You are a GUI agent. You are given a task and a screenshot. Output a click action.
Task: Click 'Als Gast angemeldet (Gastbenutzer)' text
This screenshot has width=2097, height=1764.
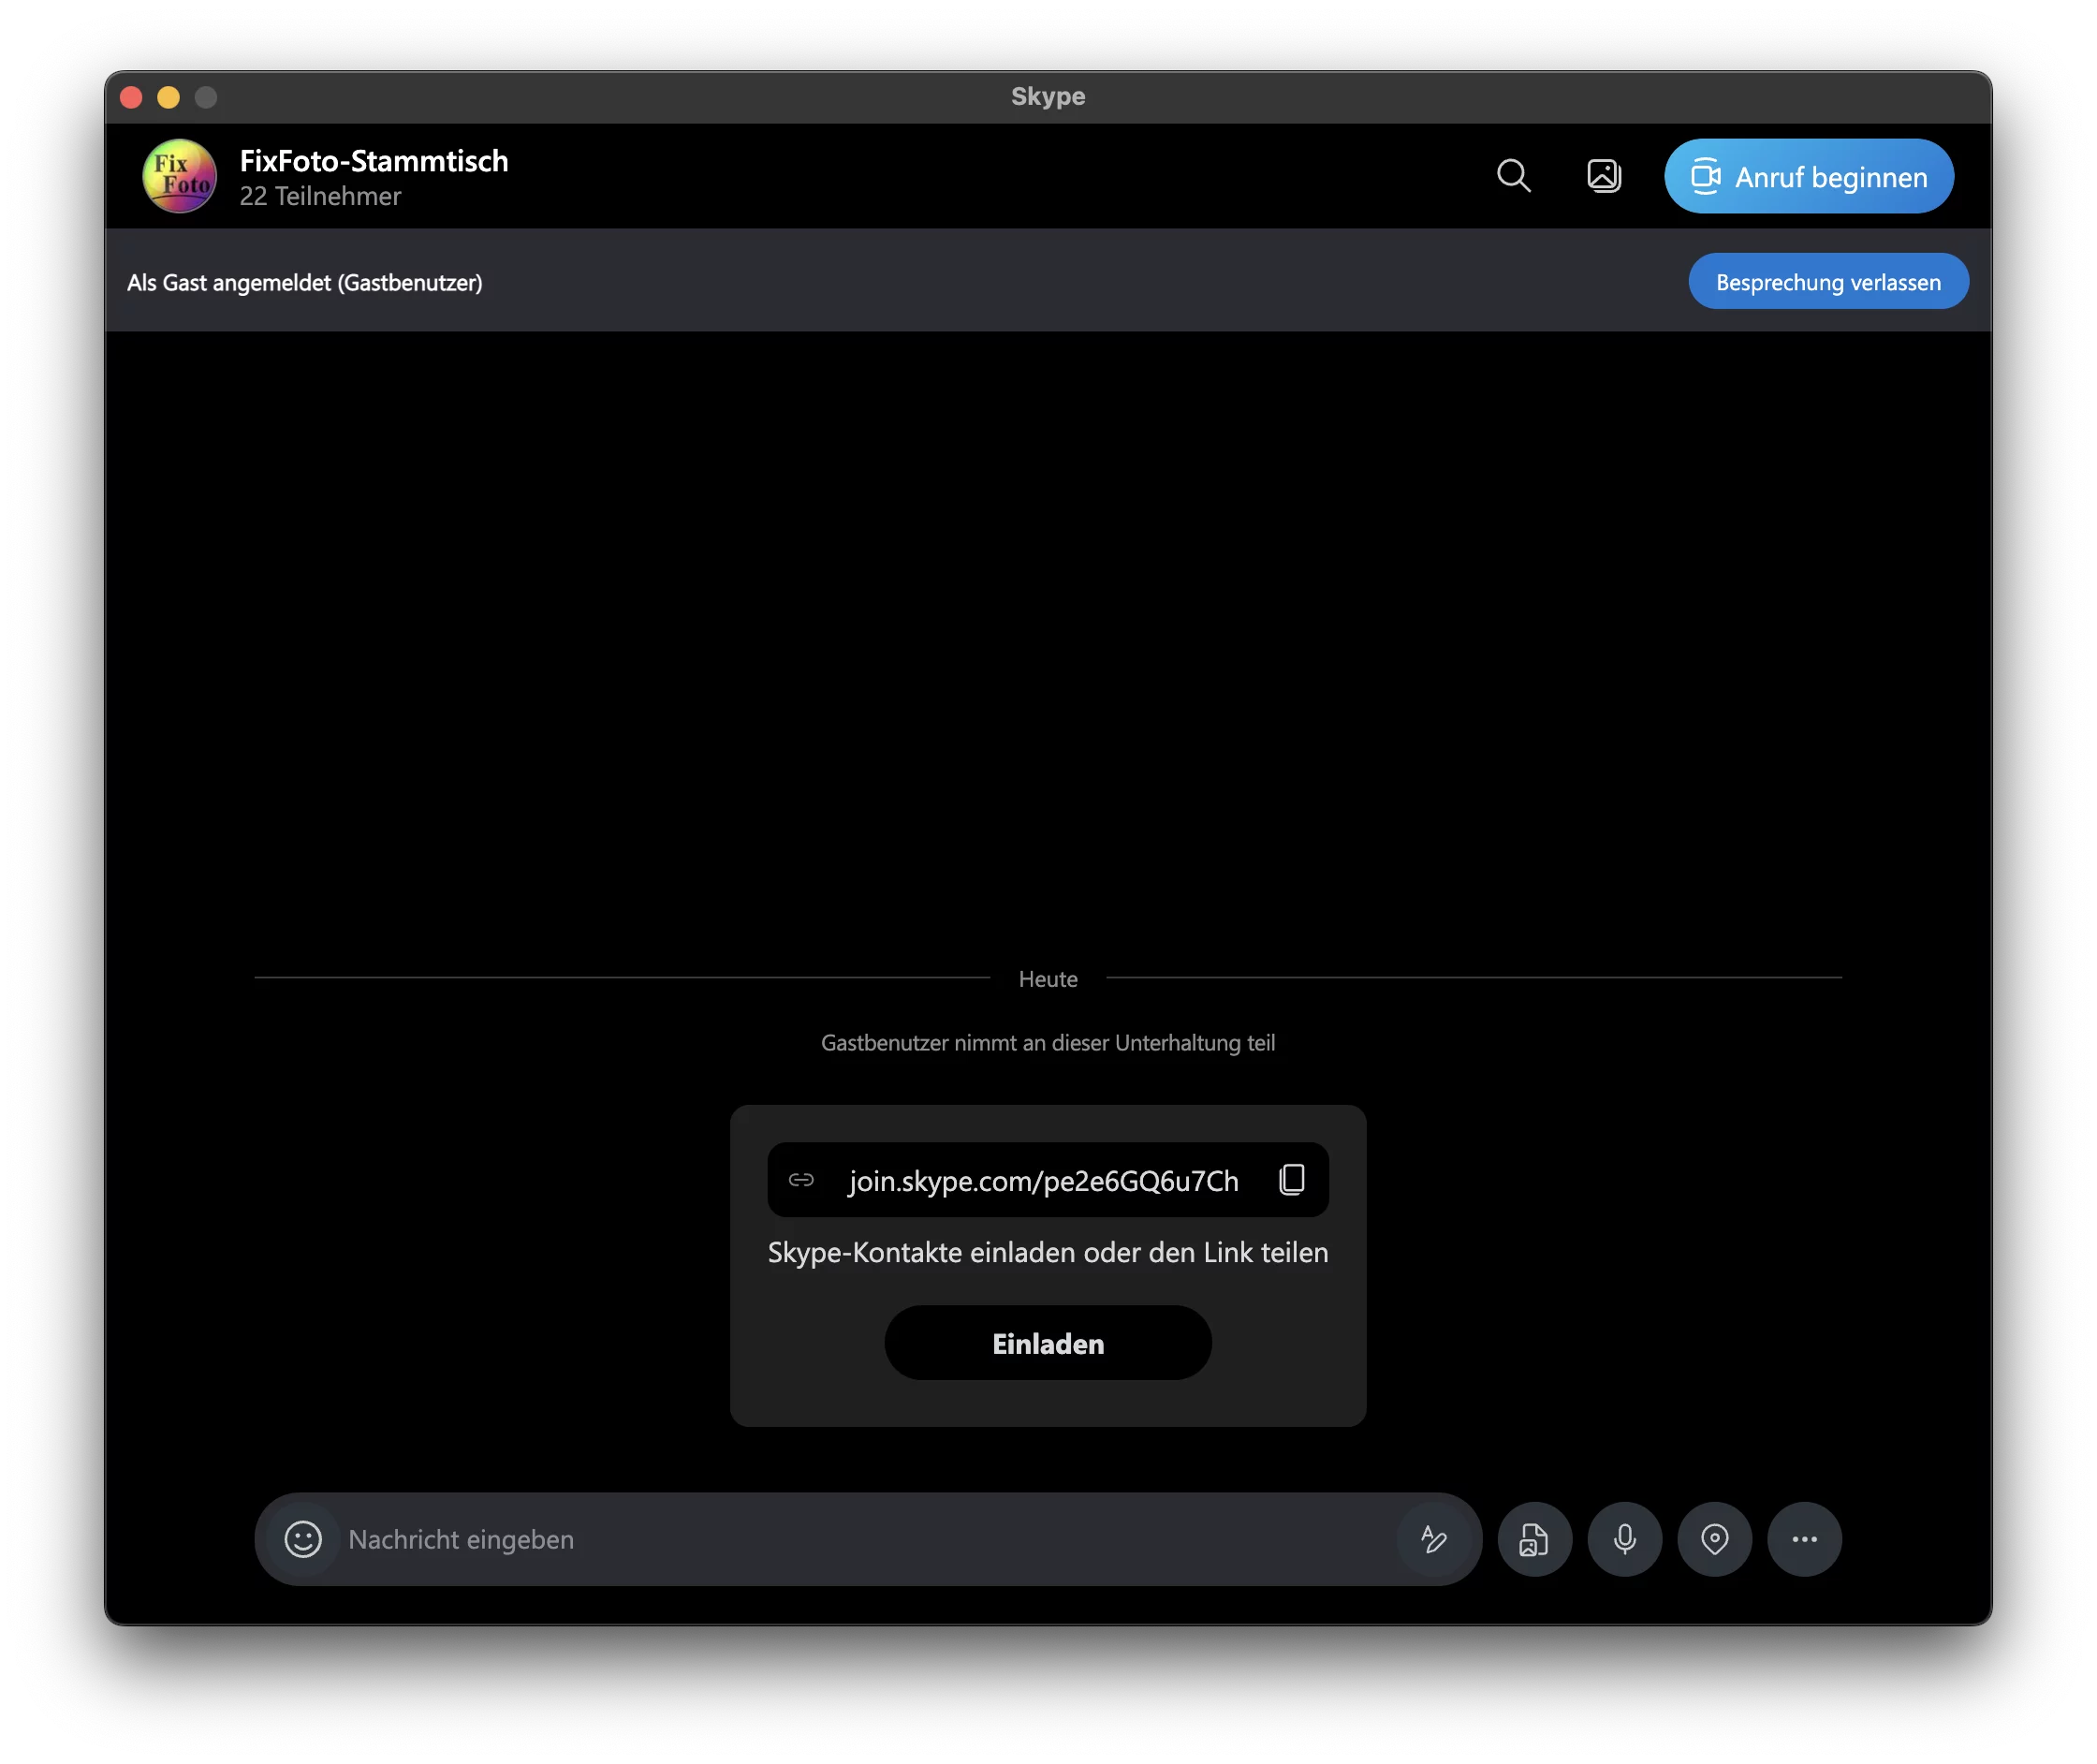click(305, 283)
